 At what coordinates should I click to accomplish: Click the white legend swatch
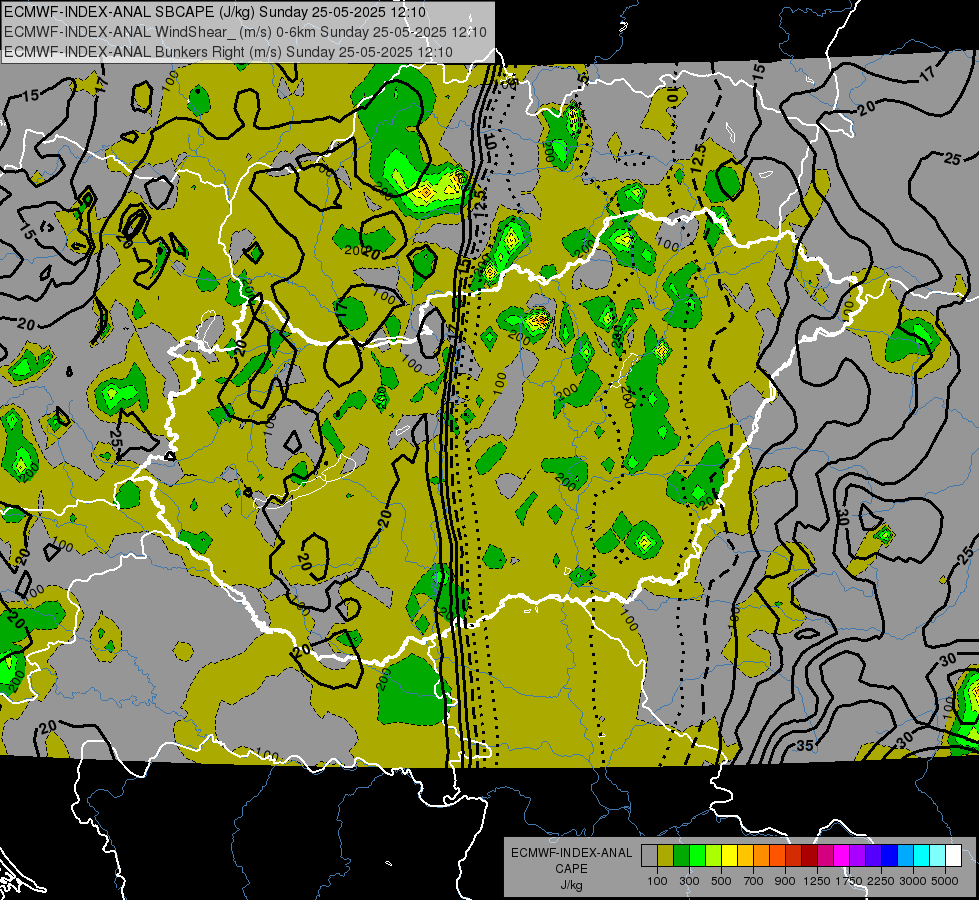(x=954, y=856)
